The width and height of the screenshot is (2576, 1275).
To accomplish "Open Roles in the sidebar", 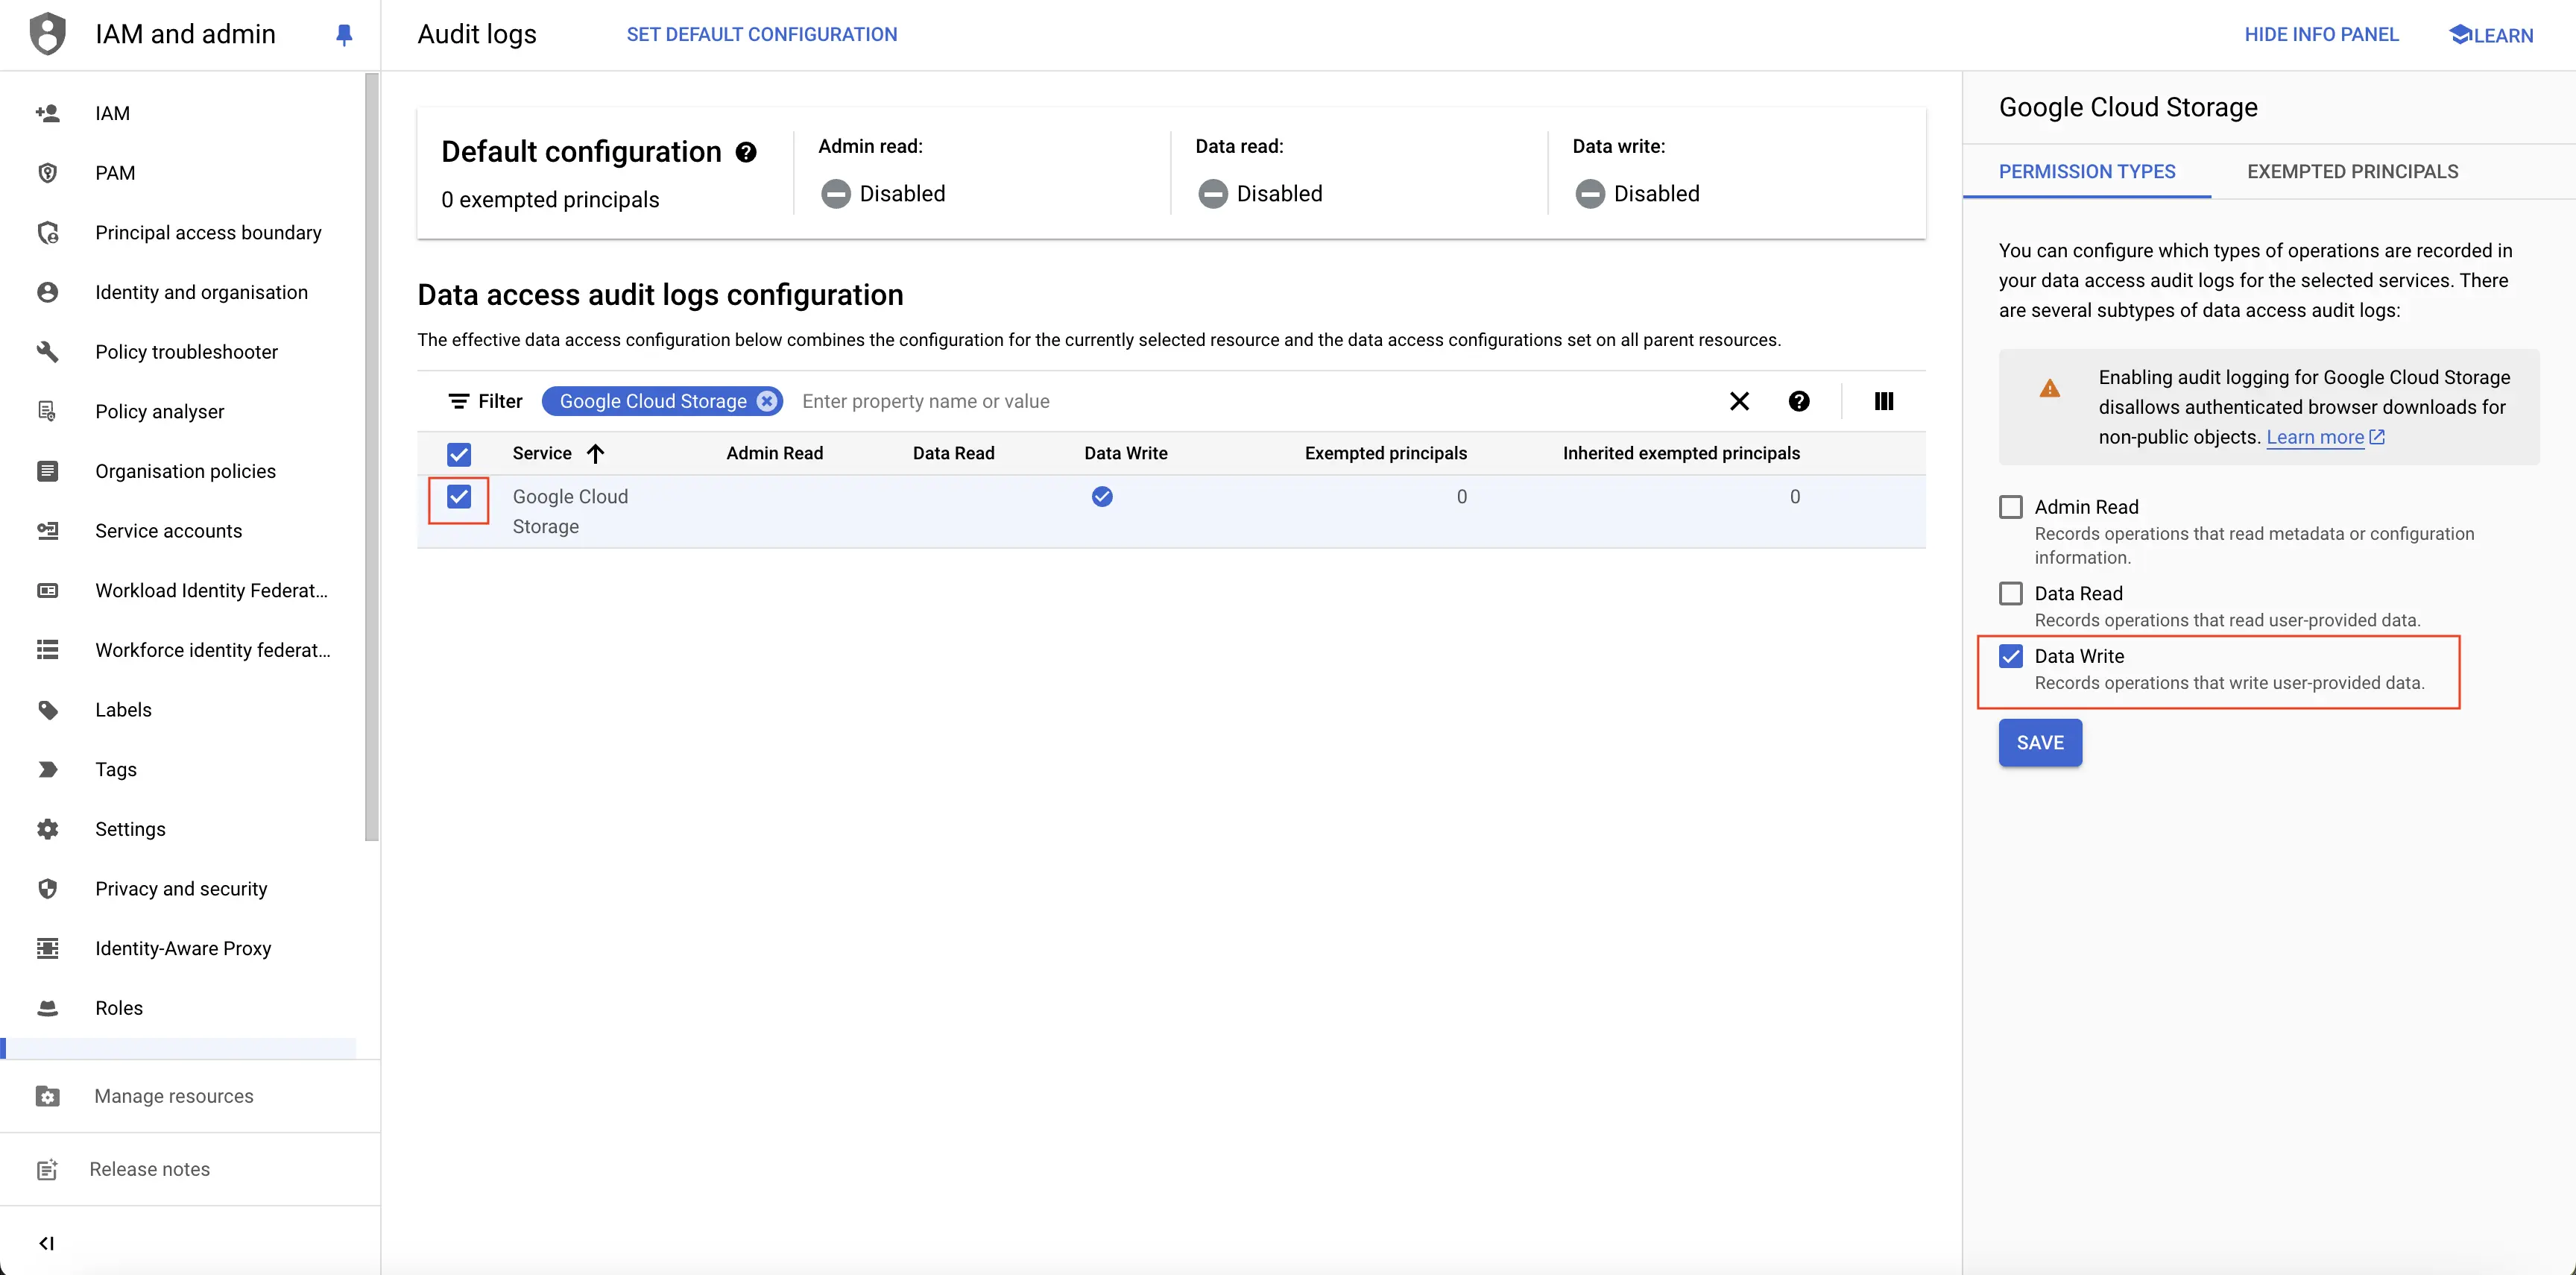I will pyautogui.click(x=119, y=1008).
